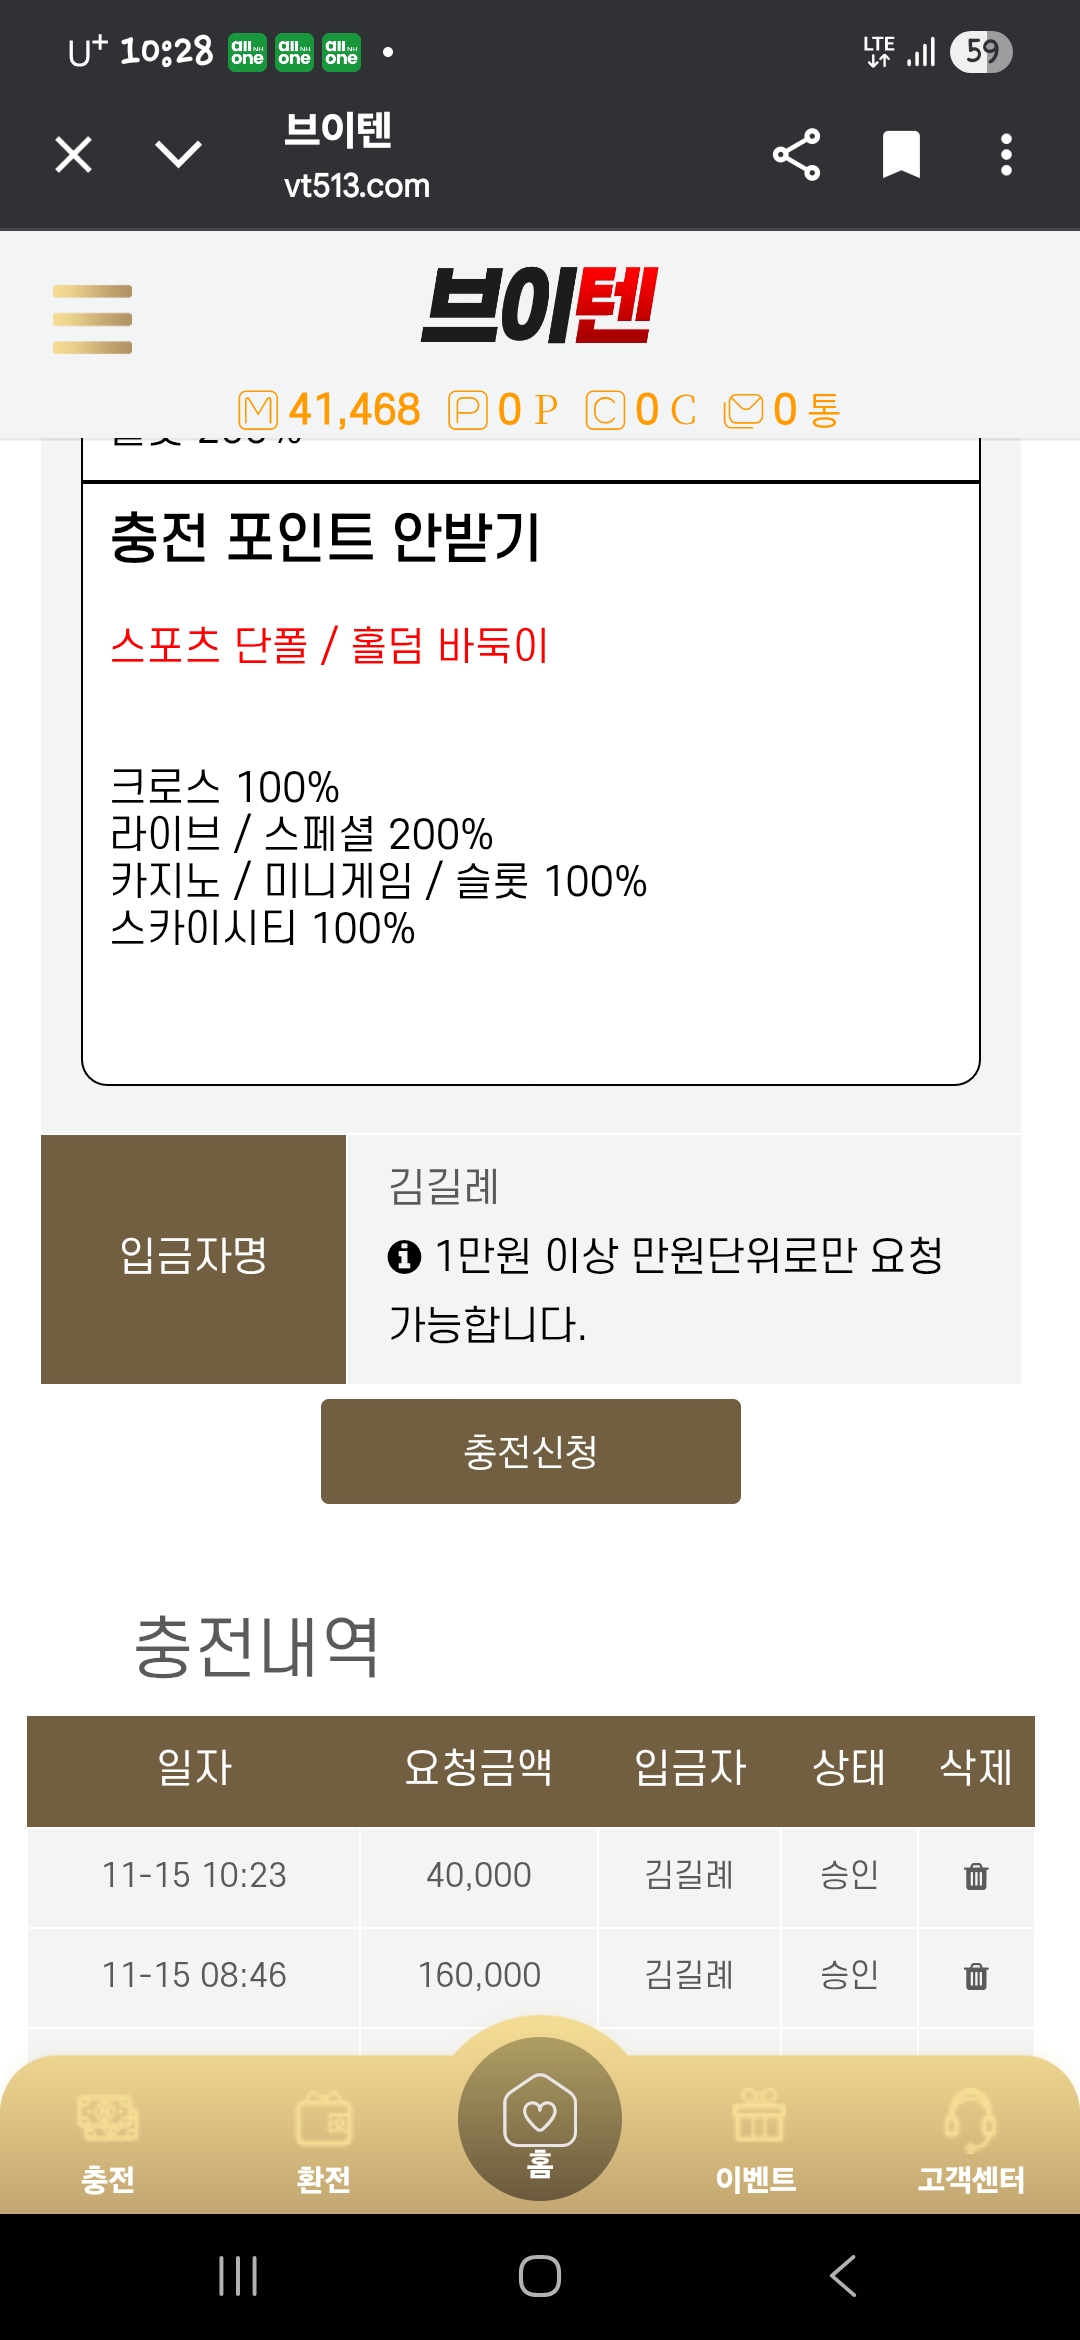
Task: Open the 0 통 messages envelope
Action: pos(783,410)
